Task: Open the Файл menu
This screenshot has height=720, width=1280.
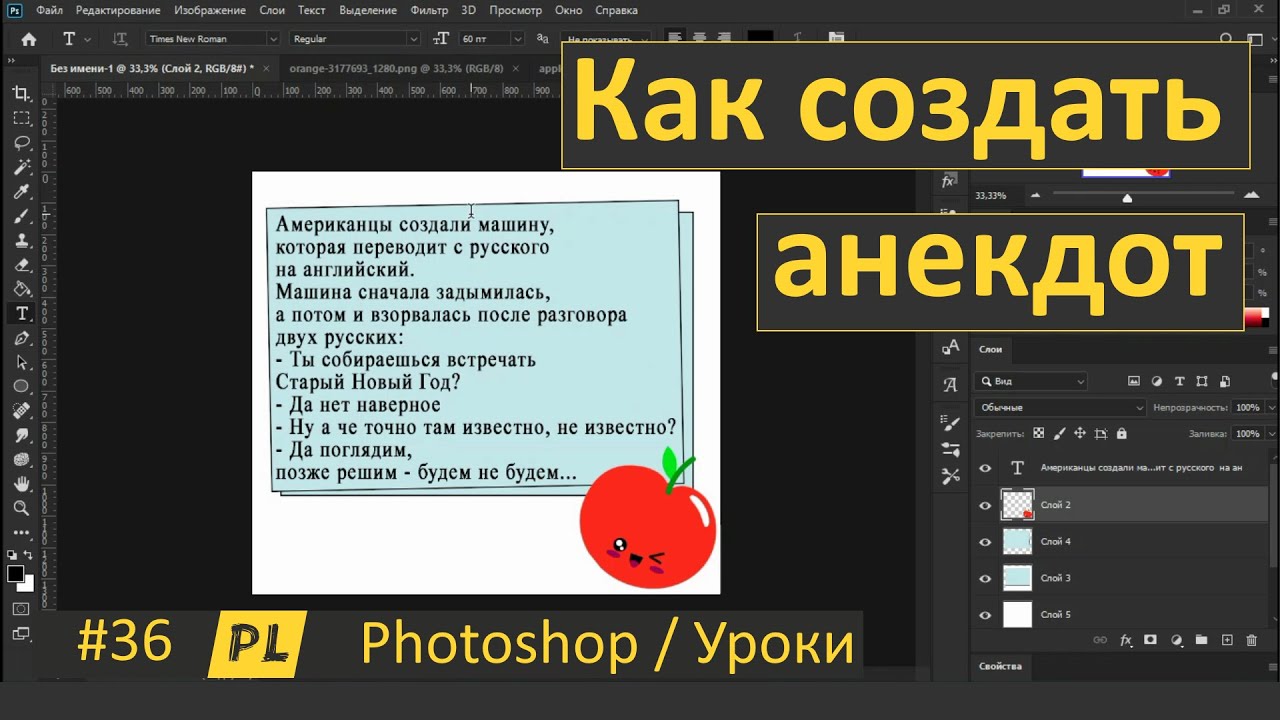Action: tap(49, 10)
